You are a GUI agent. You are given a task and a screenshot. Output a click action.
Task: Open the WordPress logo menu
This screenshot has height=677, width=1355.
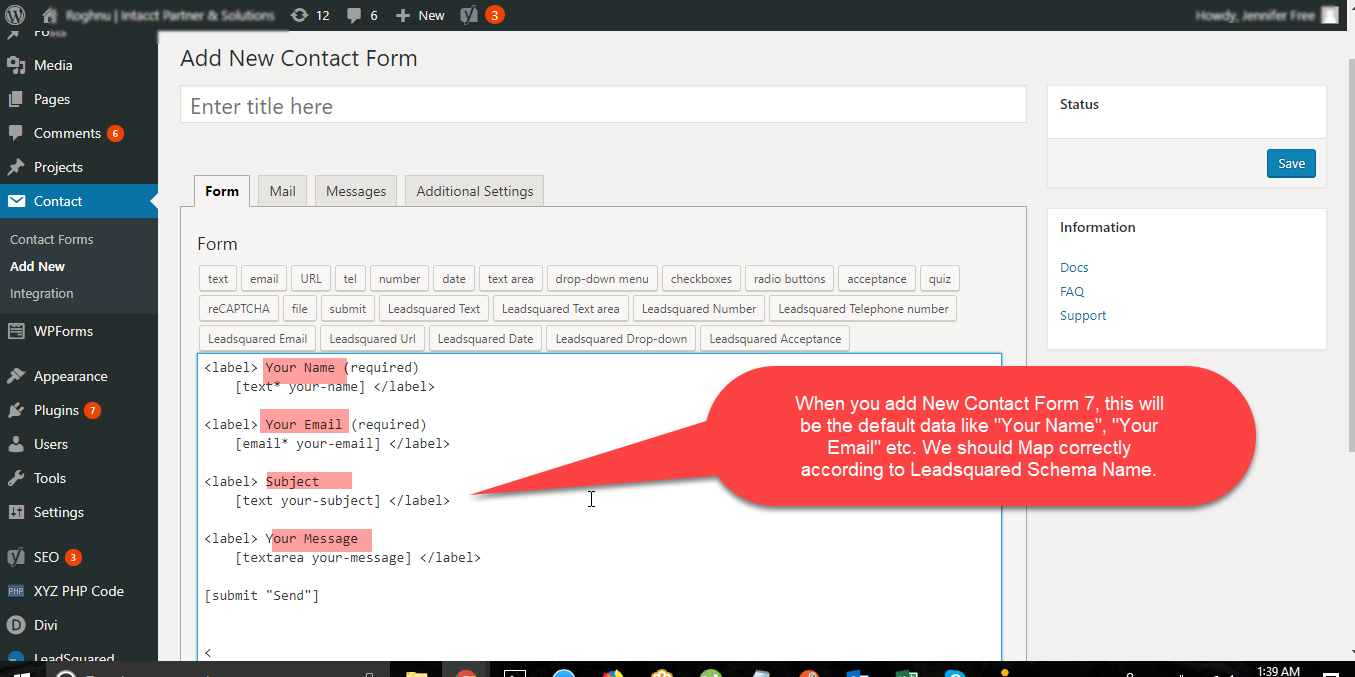15,15
